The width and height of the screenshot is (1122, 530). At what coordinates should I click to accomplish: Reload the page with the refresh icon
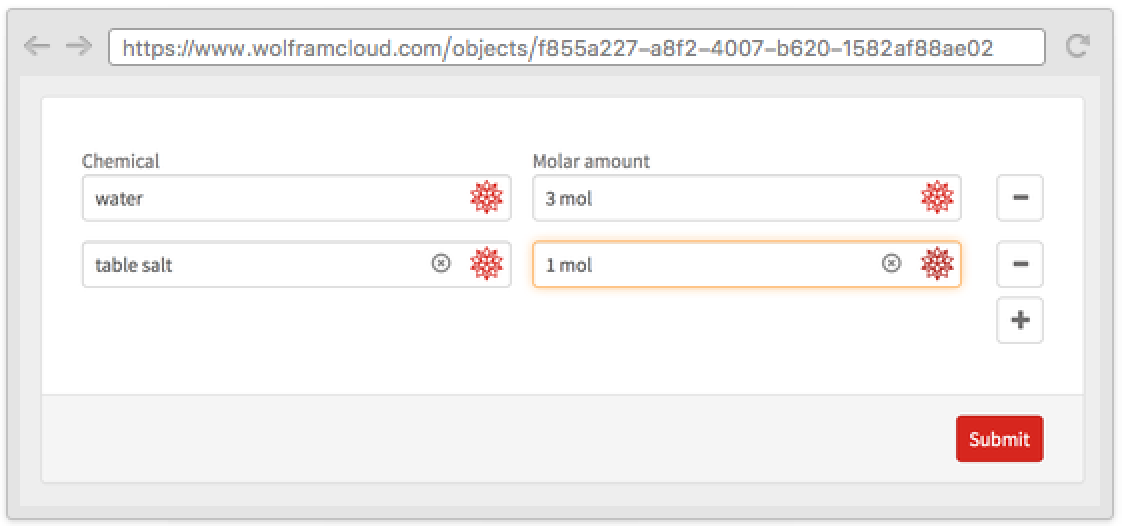click(x=1077, y=46)
